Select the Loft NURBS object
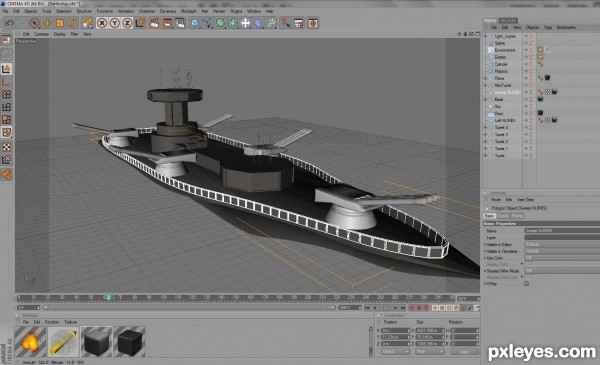Image resolution: width=600 pixels, height=365 pixels. click(x=505, y=121)
